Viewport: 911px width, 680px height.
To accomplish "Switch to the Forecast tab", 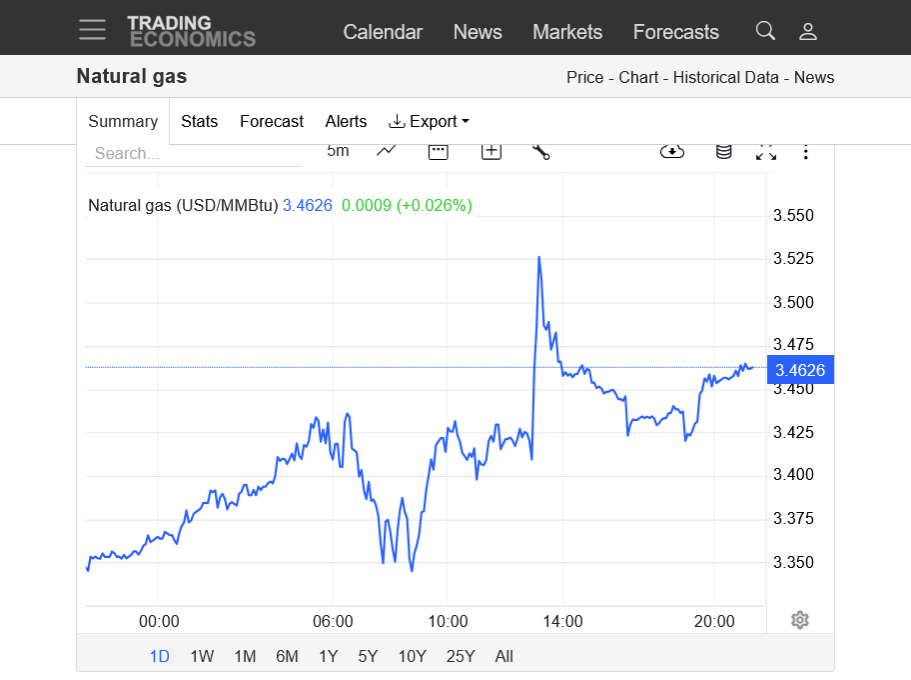I will click(x=271, y=121).
